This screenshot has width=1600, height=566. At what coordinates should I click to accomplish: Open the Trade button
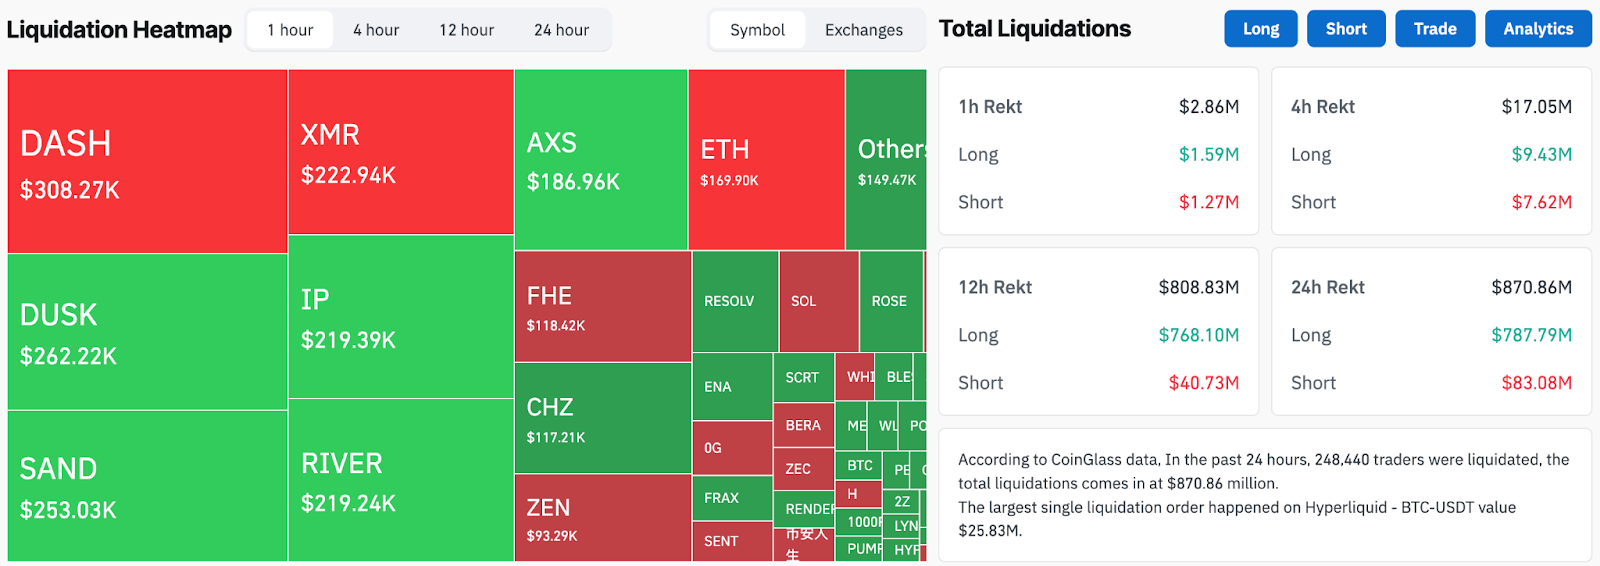click(x=1434, y=29)
